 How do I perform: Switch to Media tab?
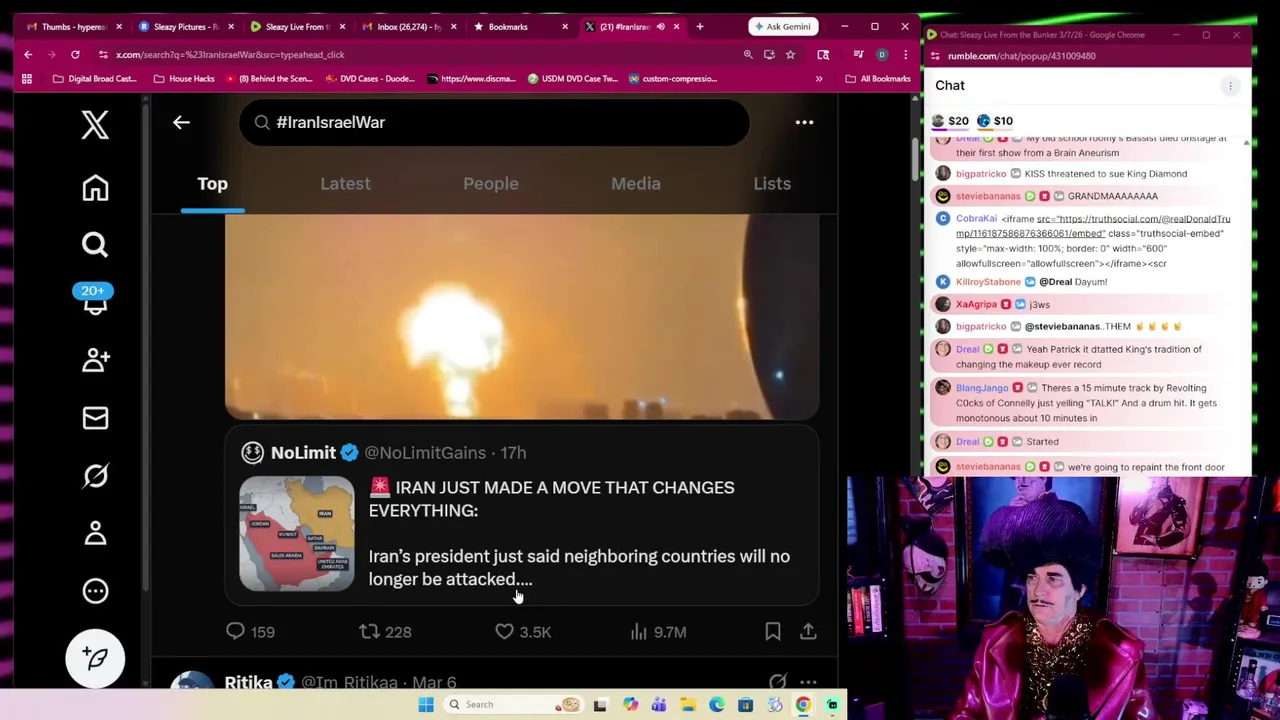pyautogui.click(x=636, y=184)
